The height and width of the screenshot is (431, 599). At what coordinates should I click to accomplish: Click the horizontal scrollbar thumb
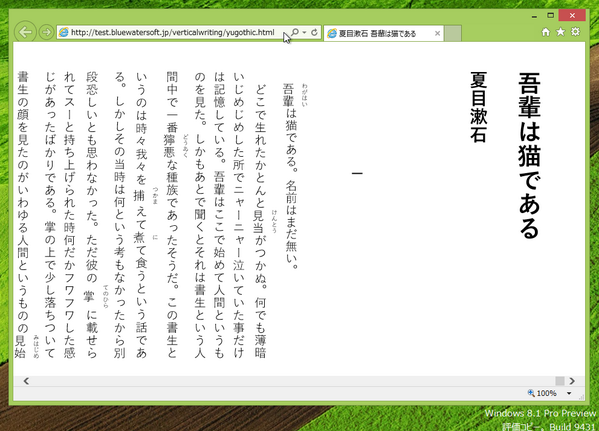coord(560,381)
